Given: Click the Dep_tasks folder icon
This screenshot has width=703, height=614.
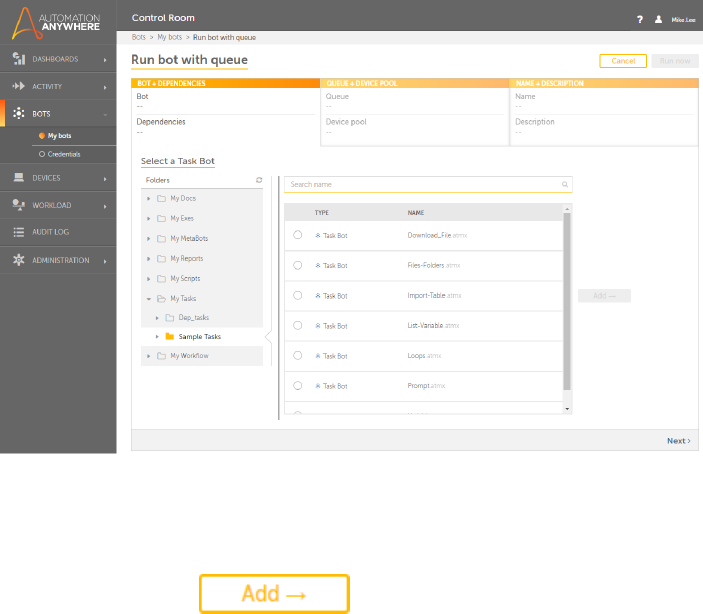Looking at the screenshot, I should click(169, 318).
